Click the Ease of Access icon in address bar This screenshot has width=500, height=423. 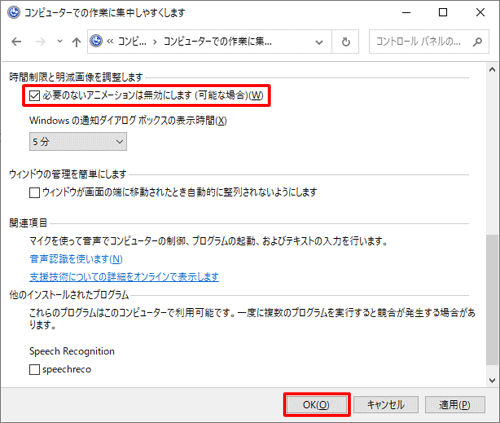(x=96, y=41)
